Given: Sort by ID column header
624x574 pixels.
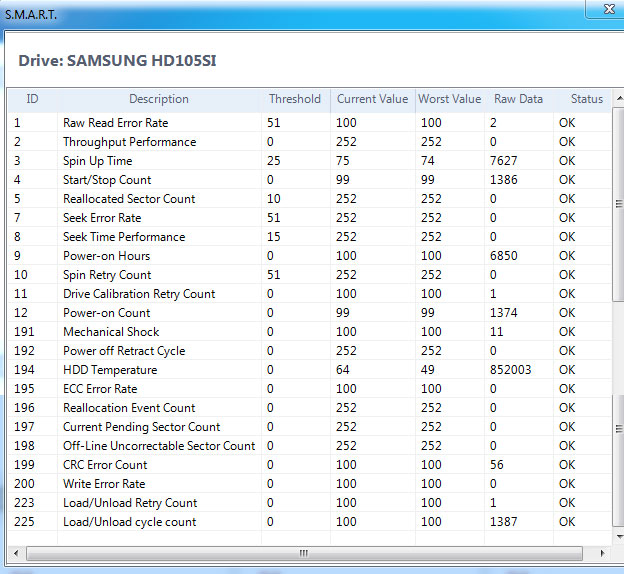Looking at the screenshot, I should tap(32, 99).
